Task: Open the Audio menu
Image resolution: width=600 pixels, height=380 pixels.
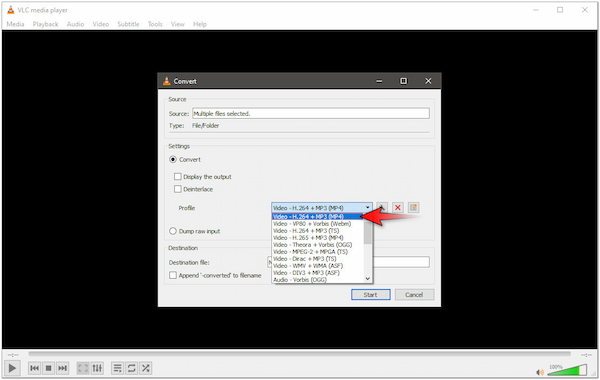Action: click(75, 24)
